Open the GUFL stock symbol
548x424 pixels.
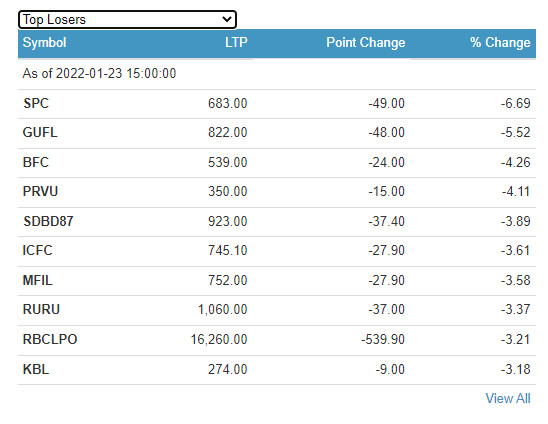tap(40, 132)
